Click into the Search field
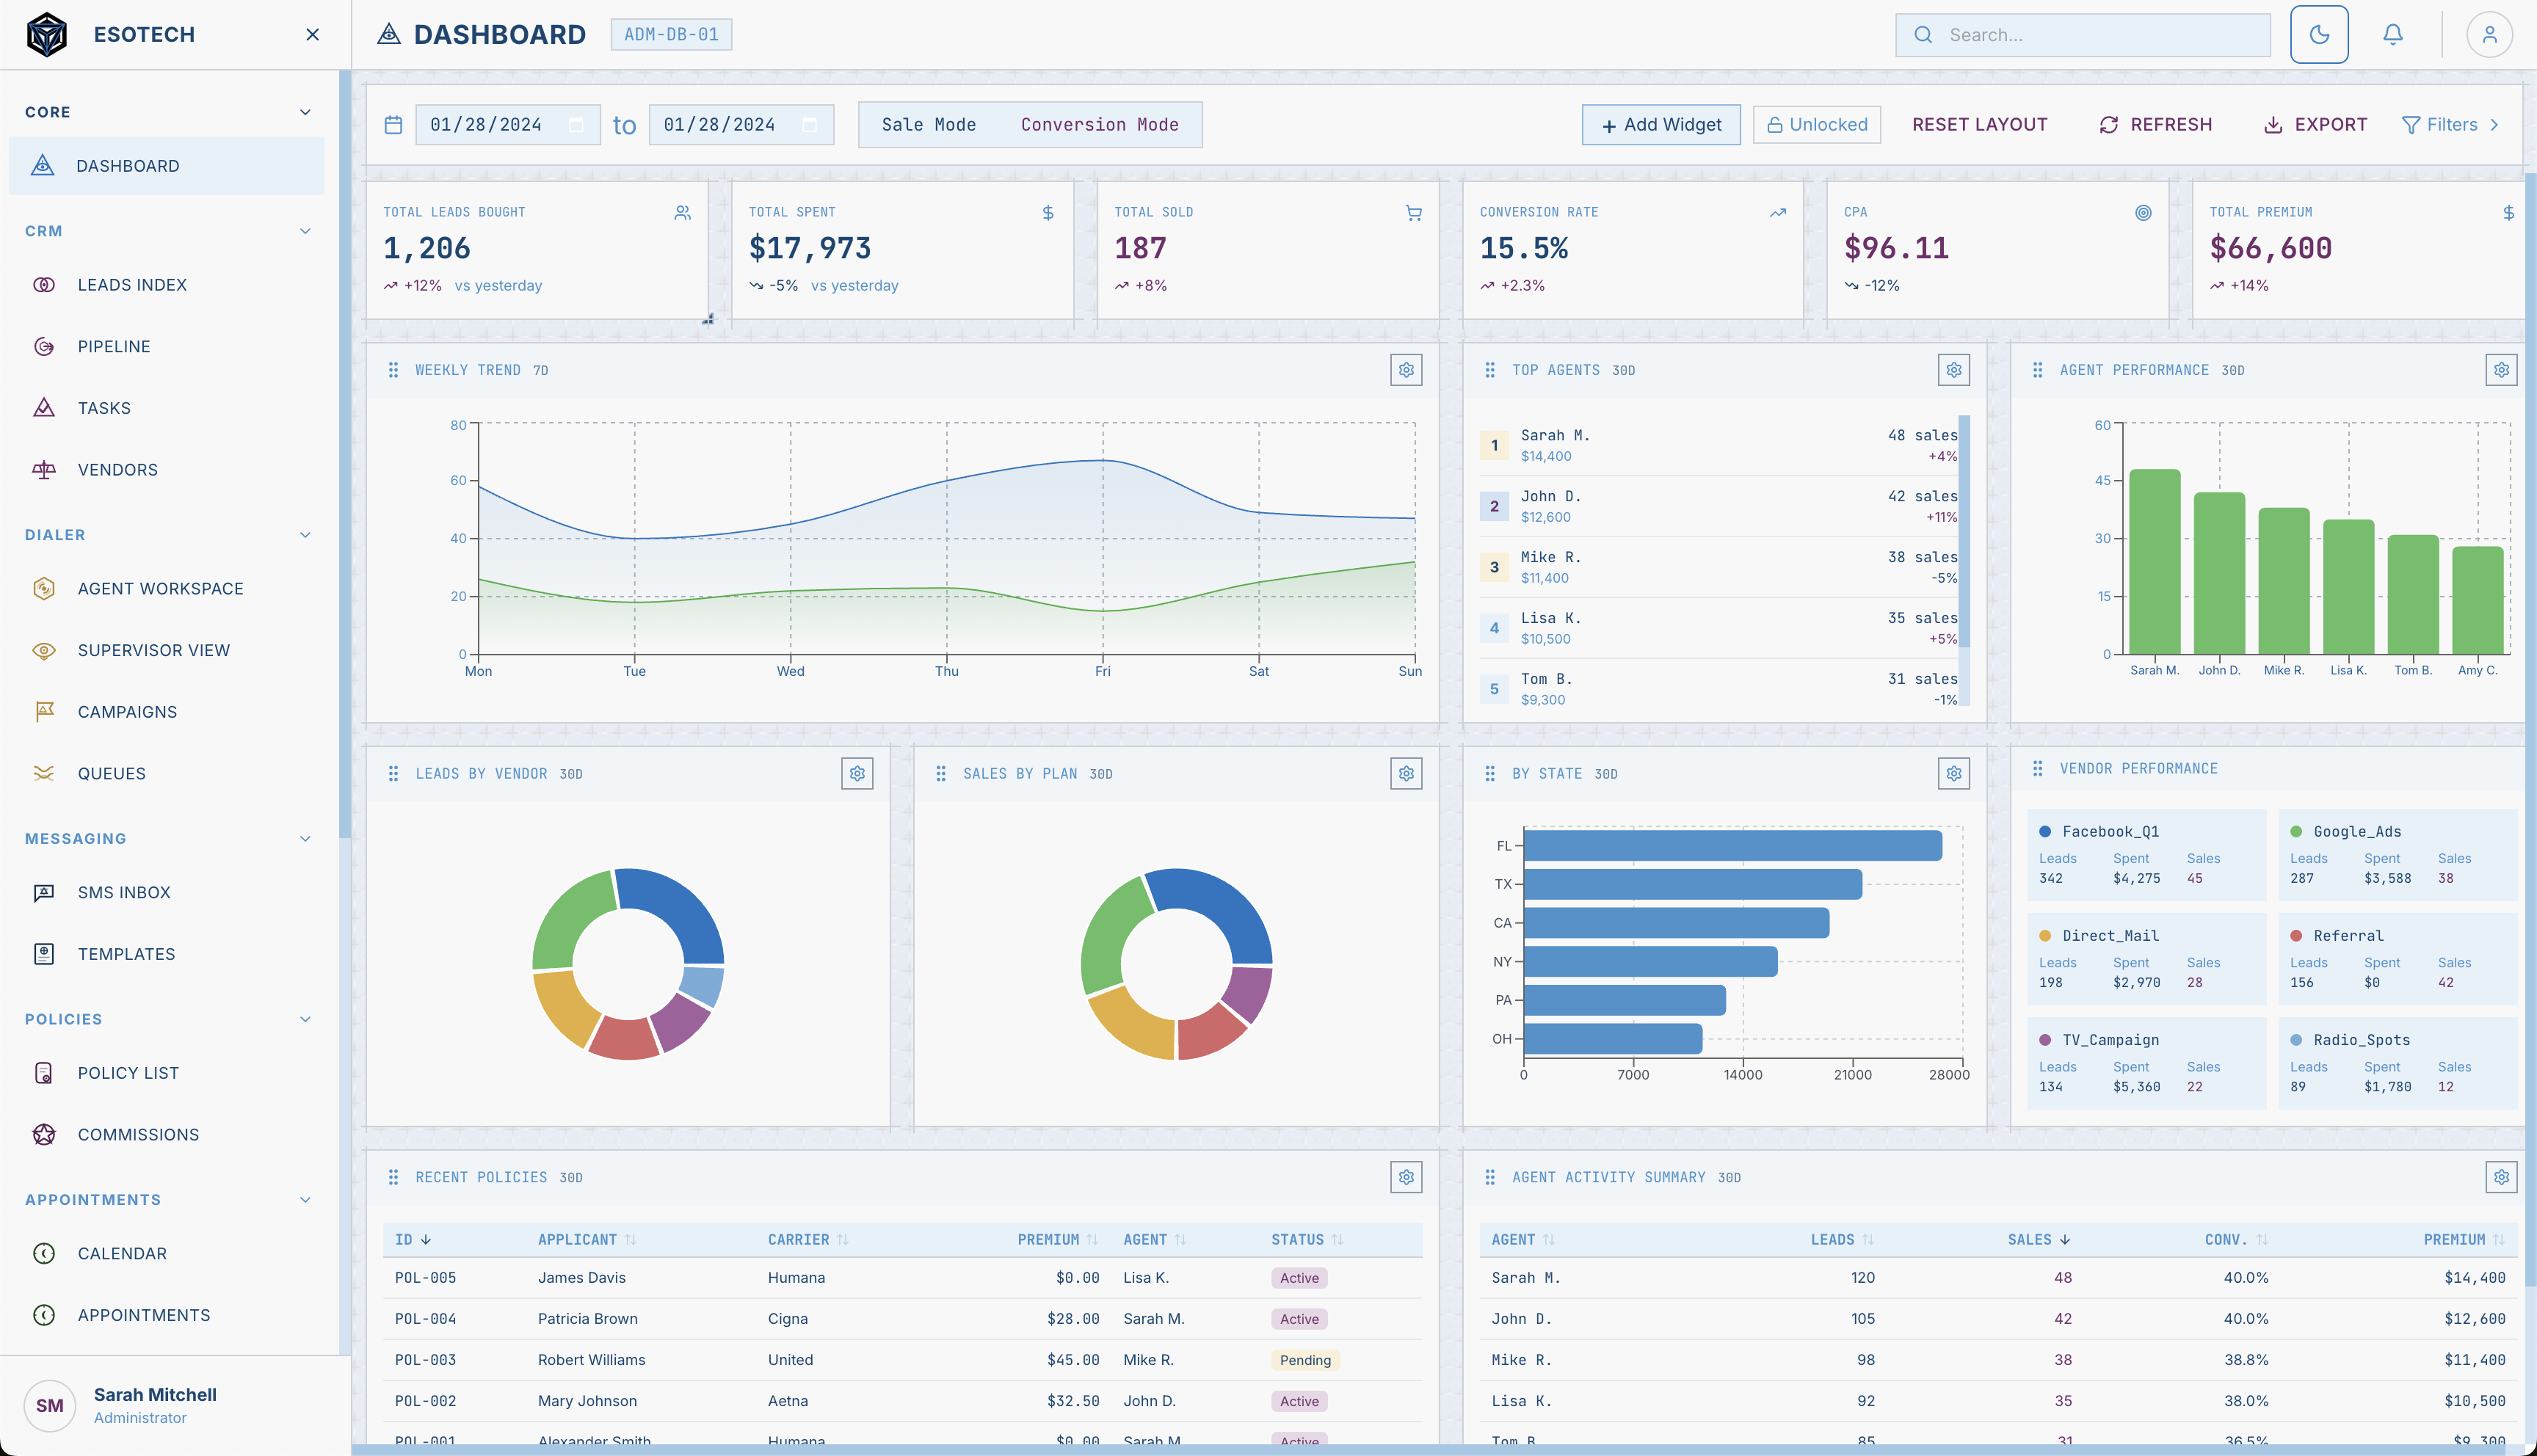 click(2083, 35)
